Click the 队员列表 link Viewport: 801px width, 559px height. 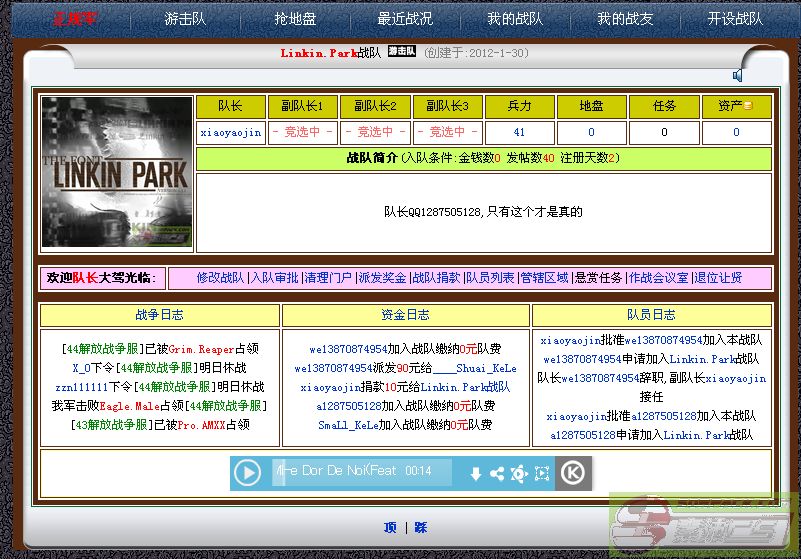490,278
